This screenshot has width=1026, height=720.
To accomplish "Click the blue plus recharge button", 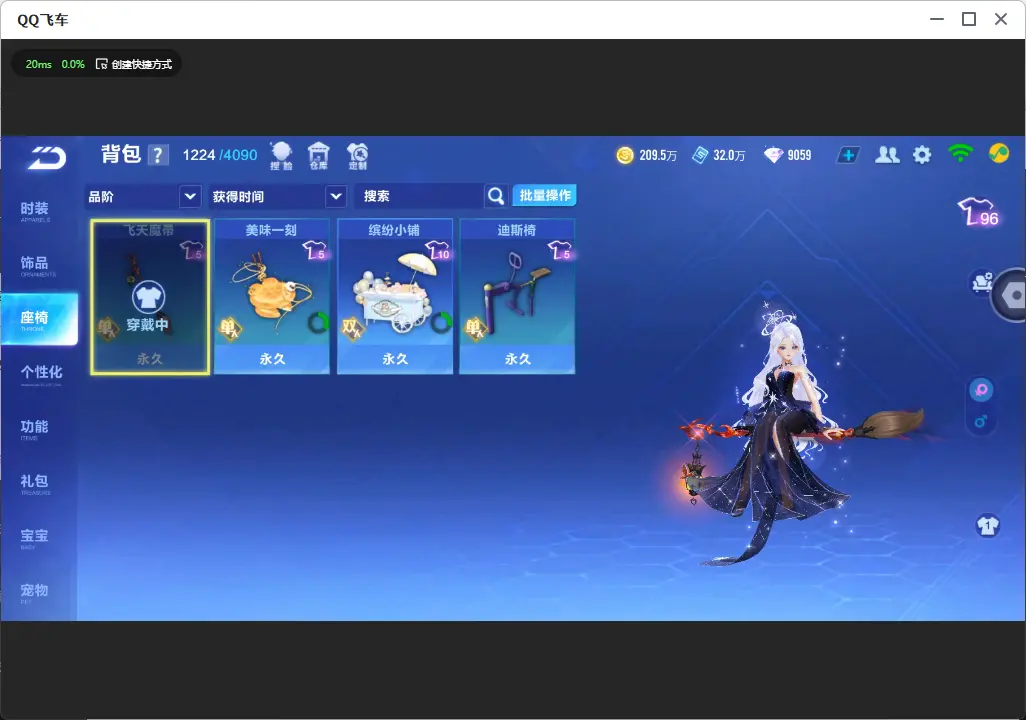I will click(848, 155).
